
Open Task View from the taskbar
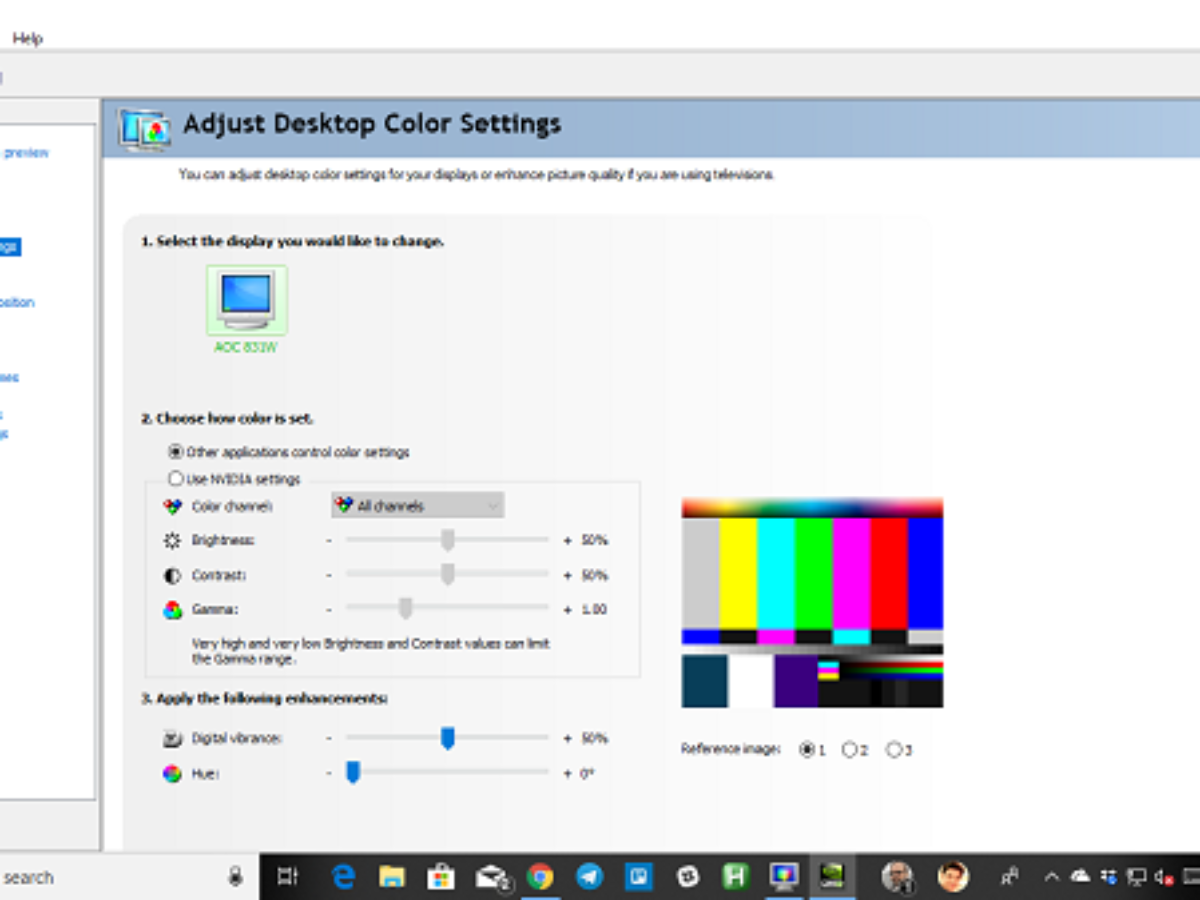point(288,877)
